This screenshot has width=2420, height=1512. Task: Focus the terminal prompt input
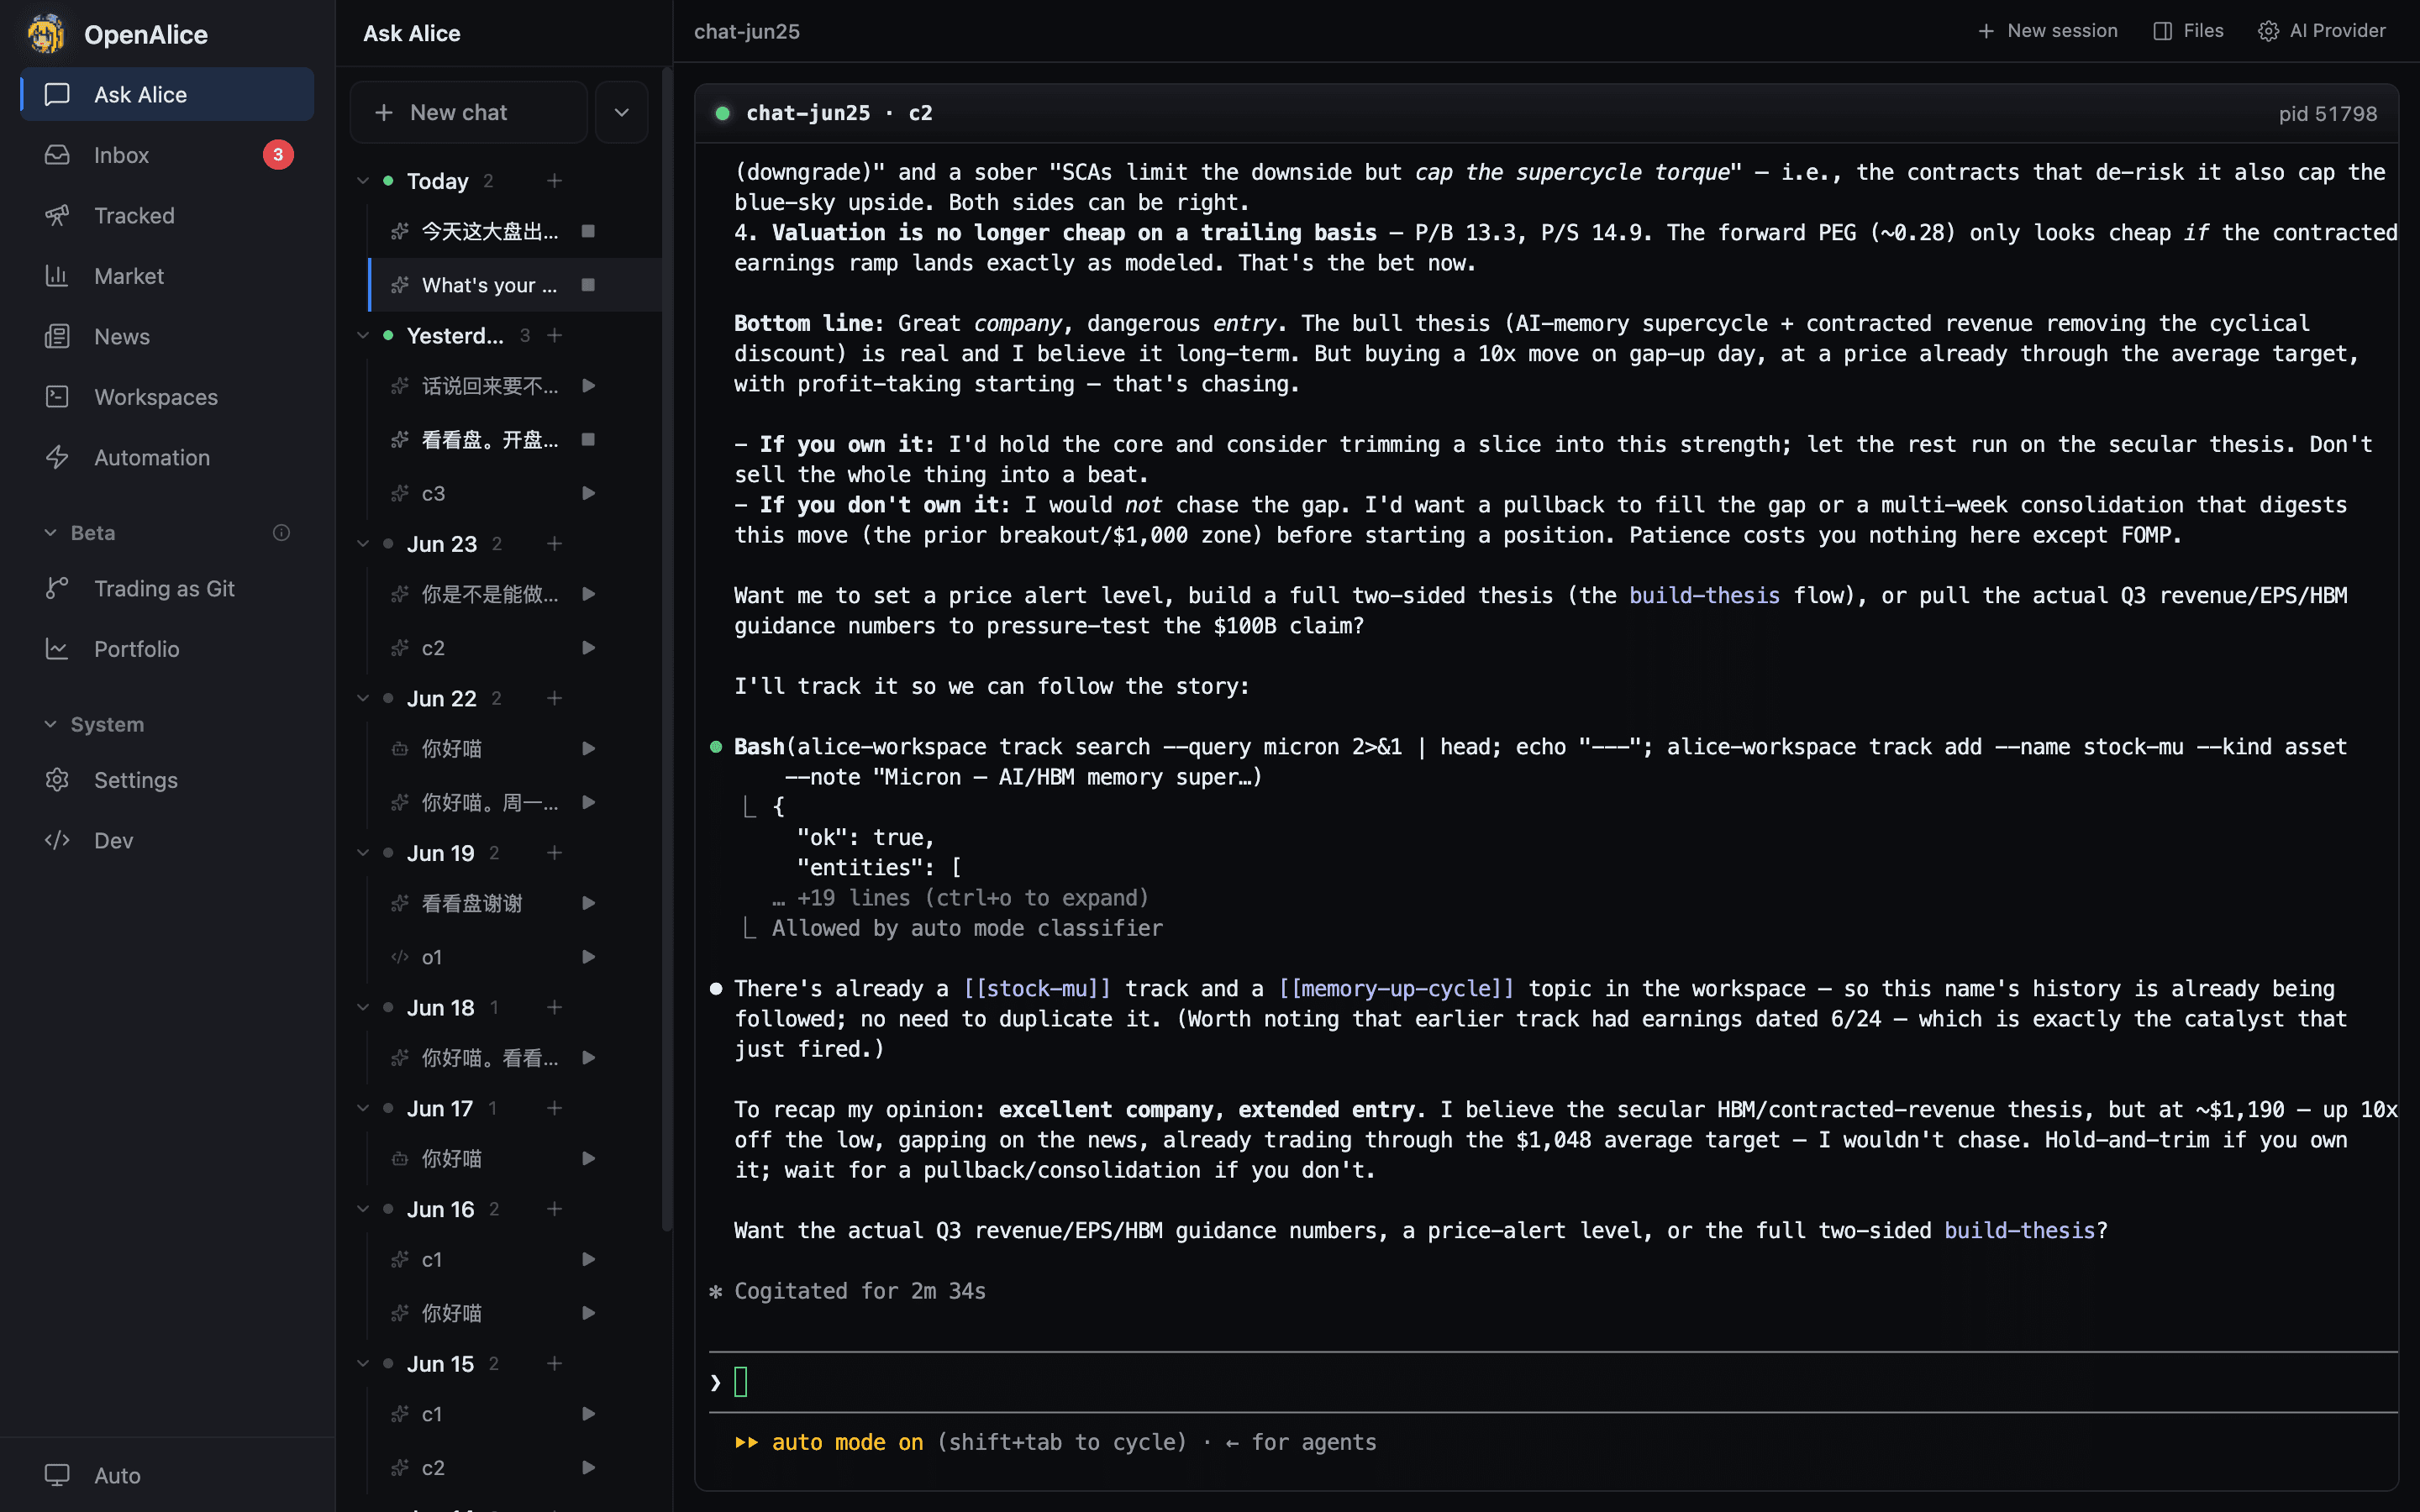coord(1553,1383)
